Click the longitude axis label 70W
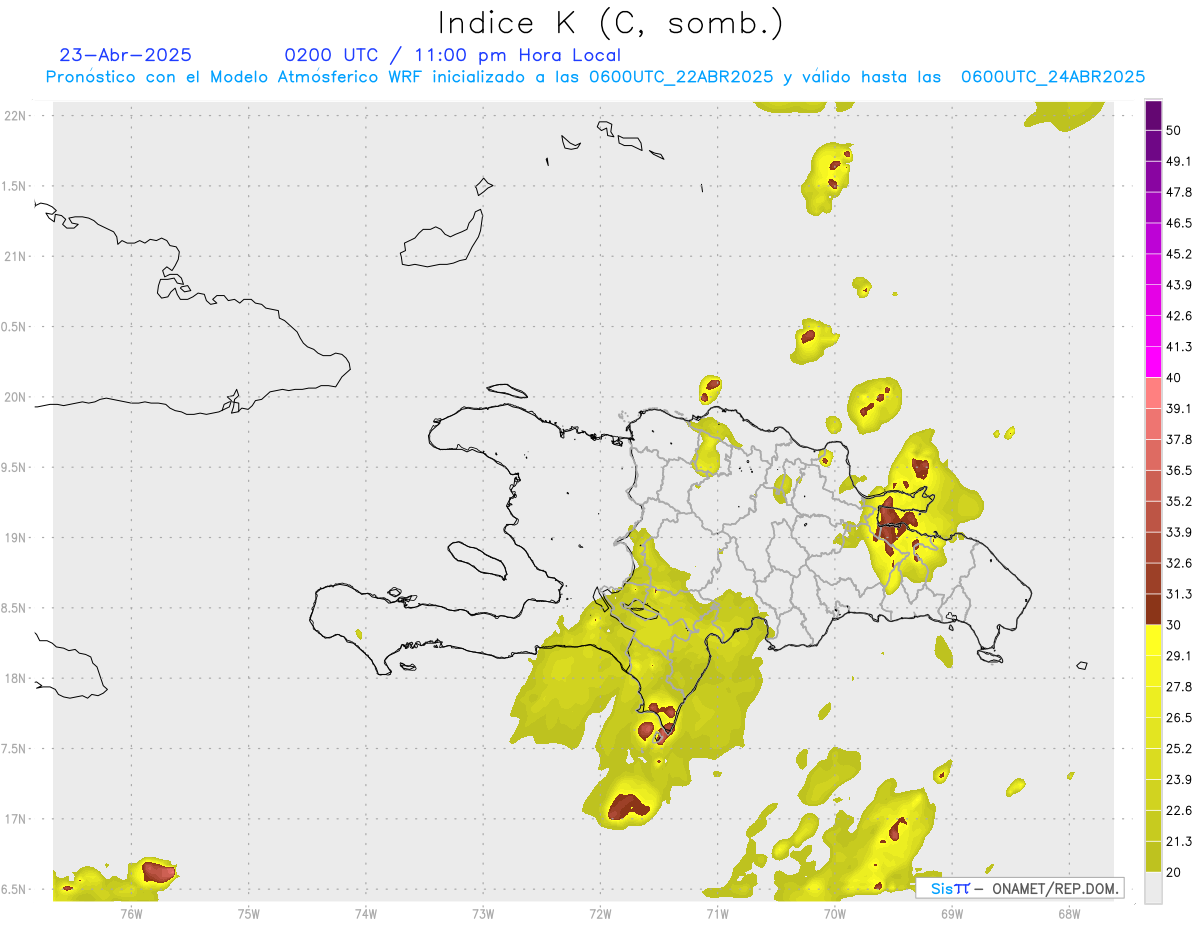1200x927 pixels. coord(835,913)
